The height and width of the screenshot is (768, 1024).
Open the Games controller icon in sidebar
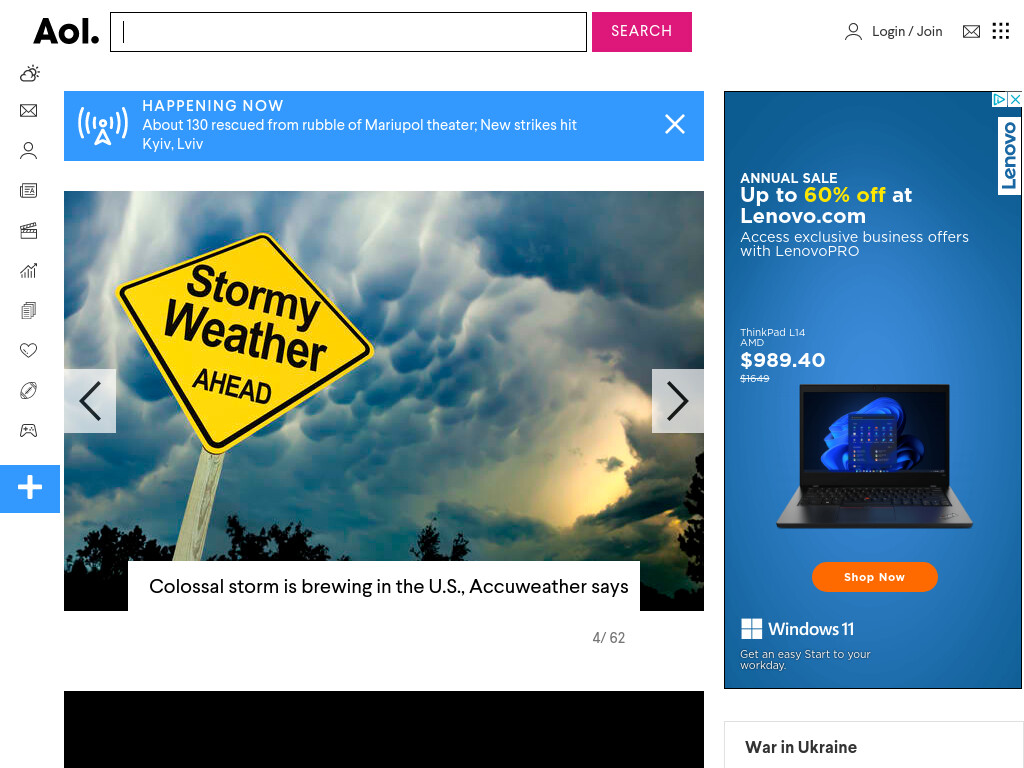coord(28,430)
